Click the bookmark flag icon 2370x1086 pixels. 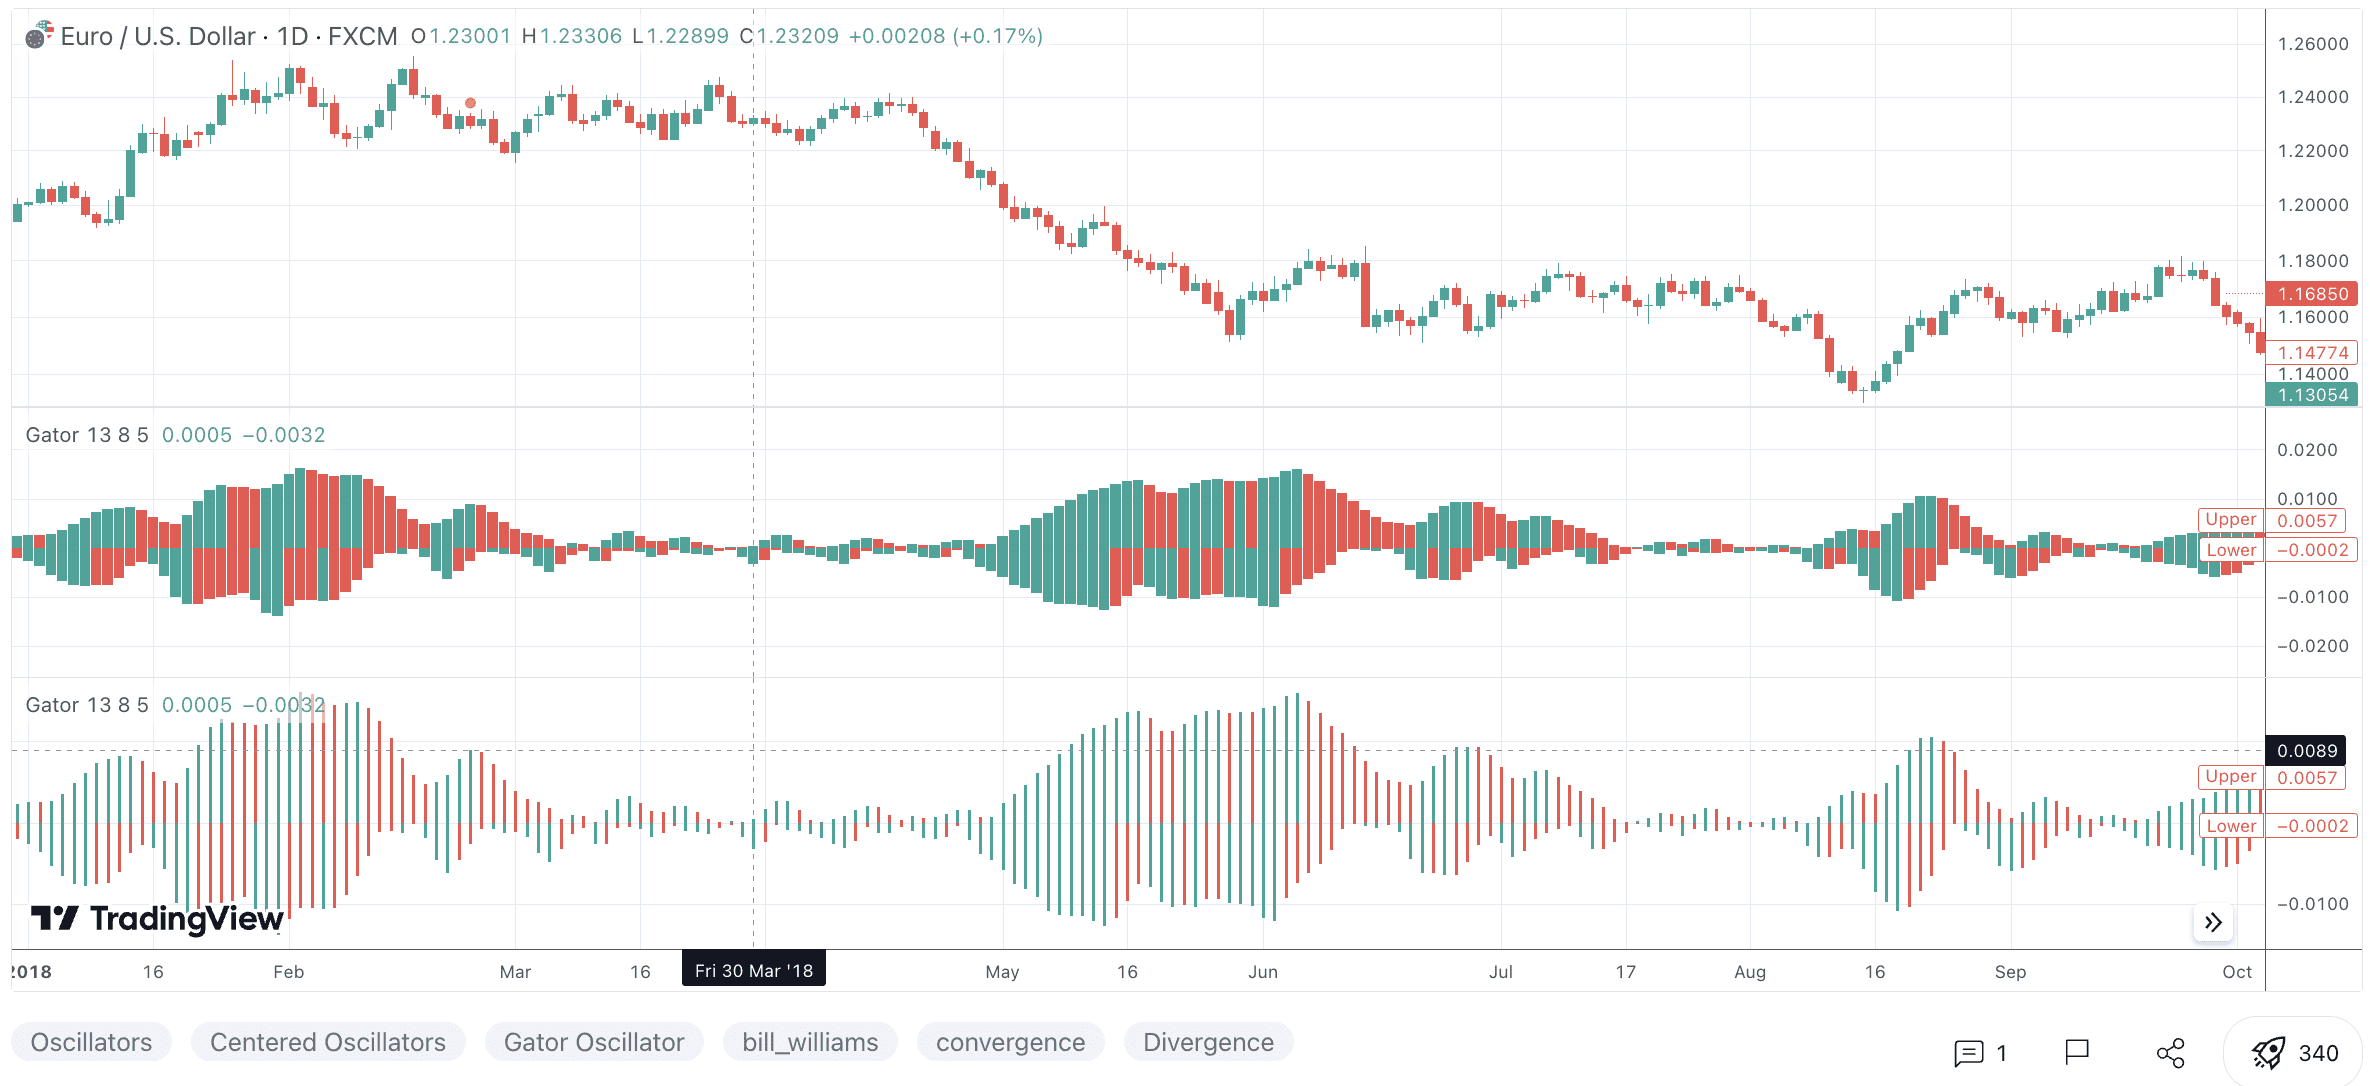point(2077,1052)
